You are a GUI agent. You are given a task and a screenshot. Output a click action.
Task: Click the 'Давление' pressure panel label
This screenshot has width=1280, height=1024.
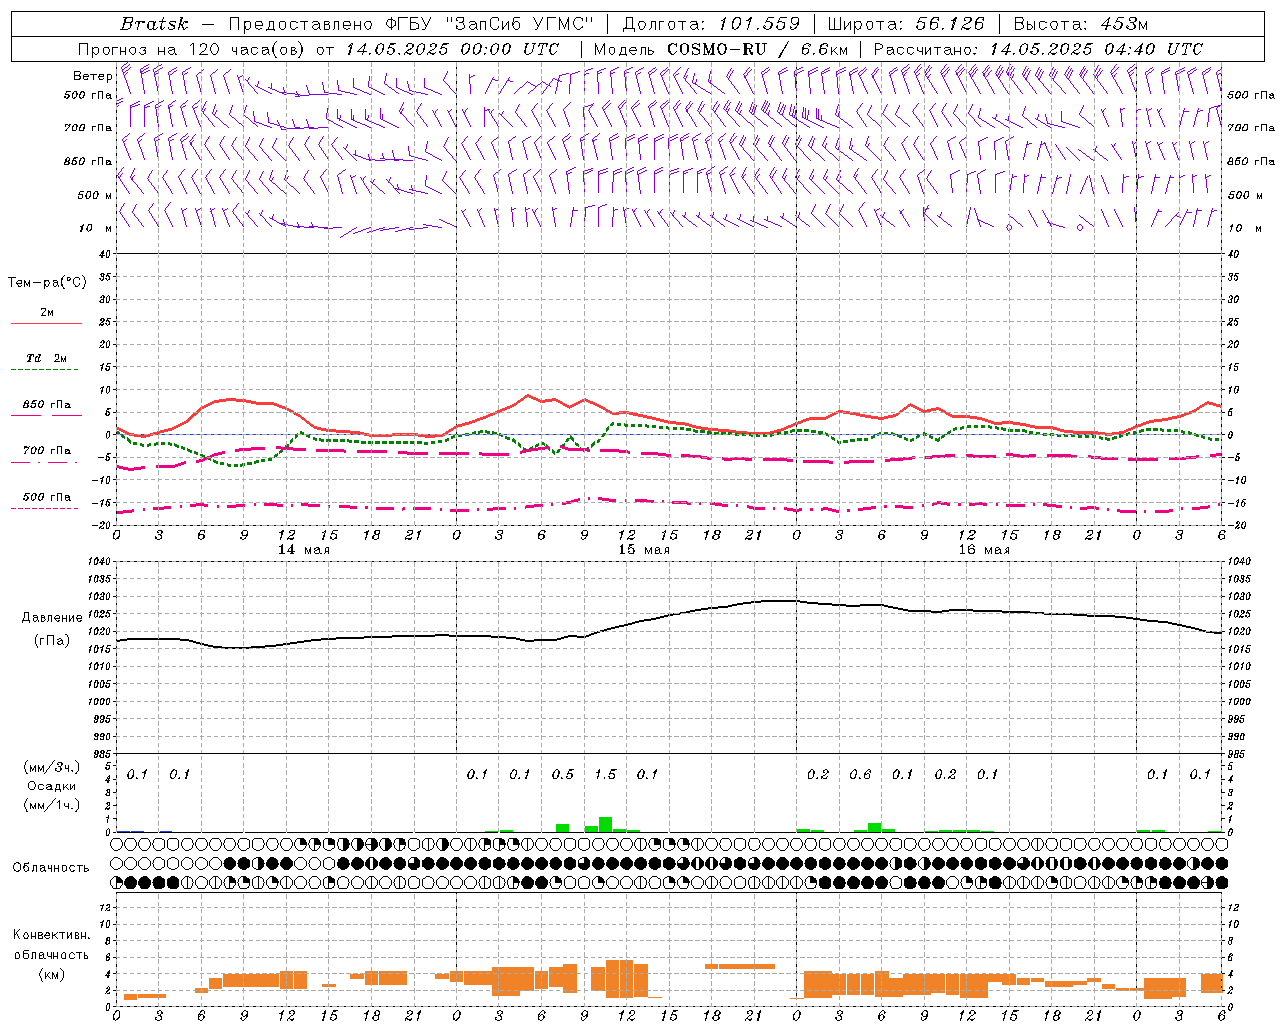click(x=52, y=618)
